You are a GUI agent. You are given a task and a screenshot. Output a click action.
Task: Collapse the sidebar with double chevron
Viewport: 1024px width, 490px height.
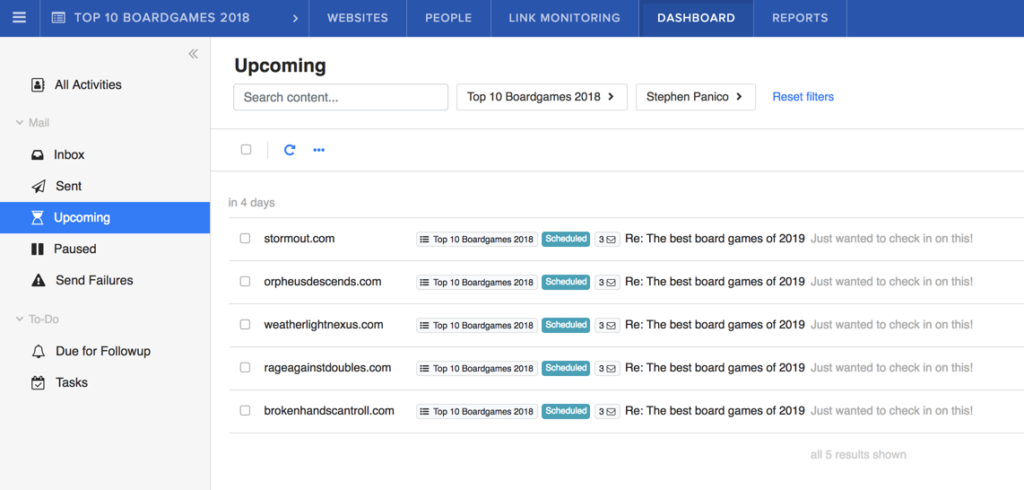pos(193,54)
